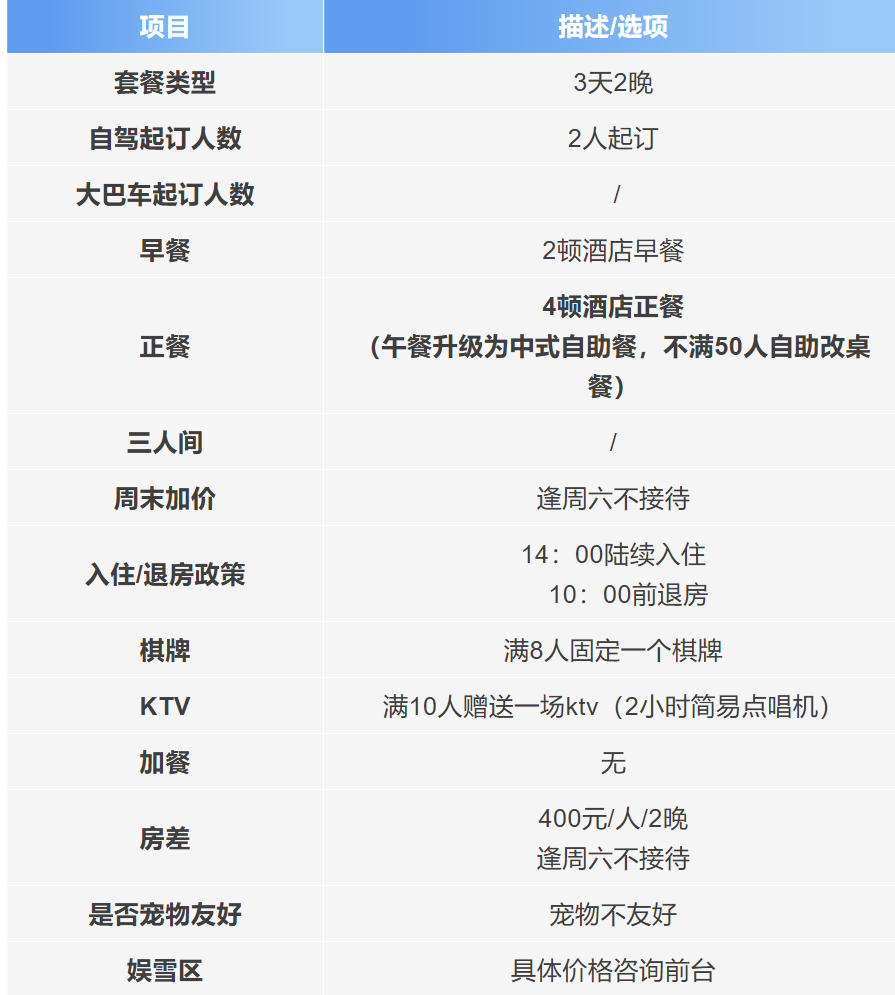895x995 pixels.
Task: Select the 自驾起订人数 label cell
Action: tap(164, 139)
